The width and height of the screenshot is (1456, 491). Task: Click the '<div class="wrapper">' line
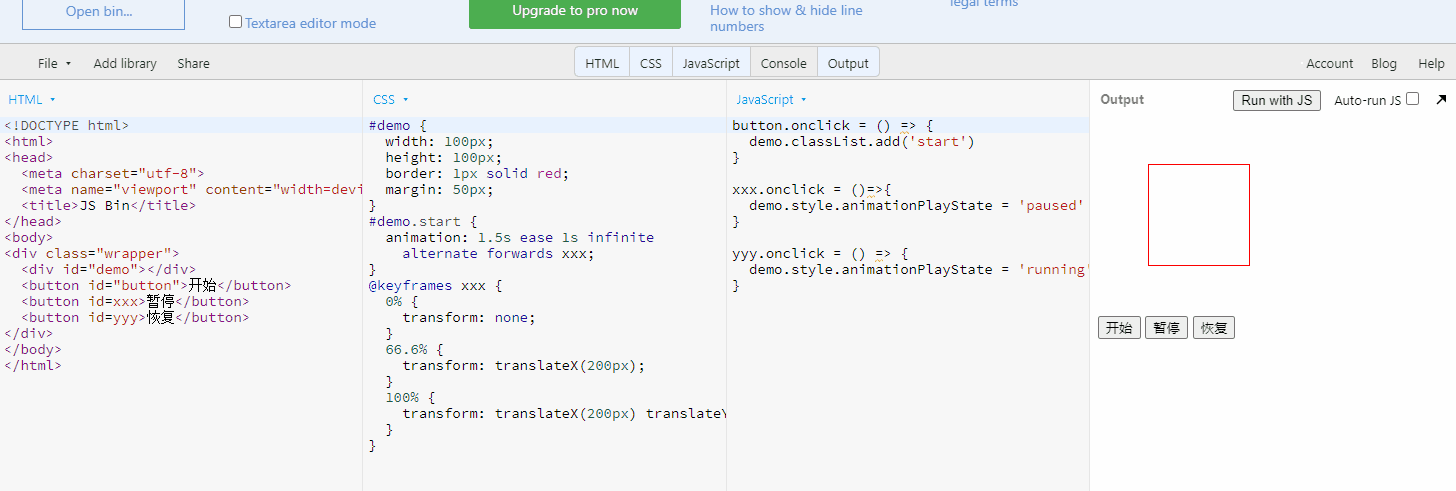91,253
